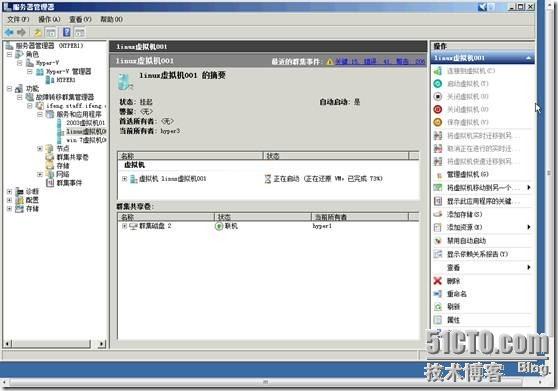Select the 服务器管理器 (HYPER1) root node
558x391 pixels.
tap(49, 46)
